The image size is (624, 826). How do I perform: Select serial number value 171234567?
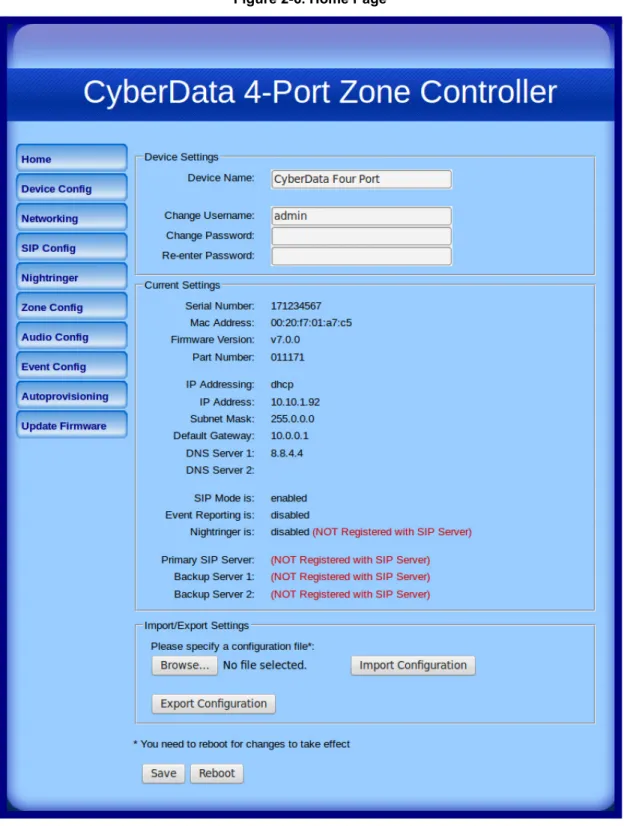[x=296, y=306]
